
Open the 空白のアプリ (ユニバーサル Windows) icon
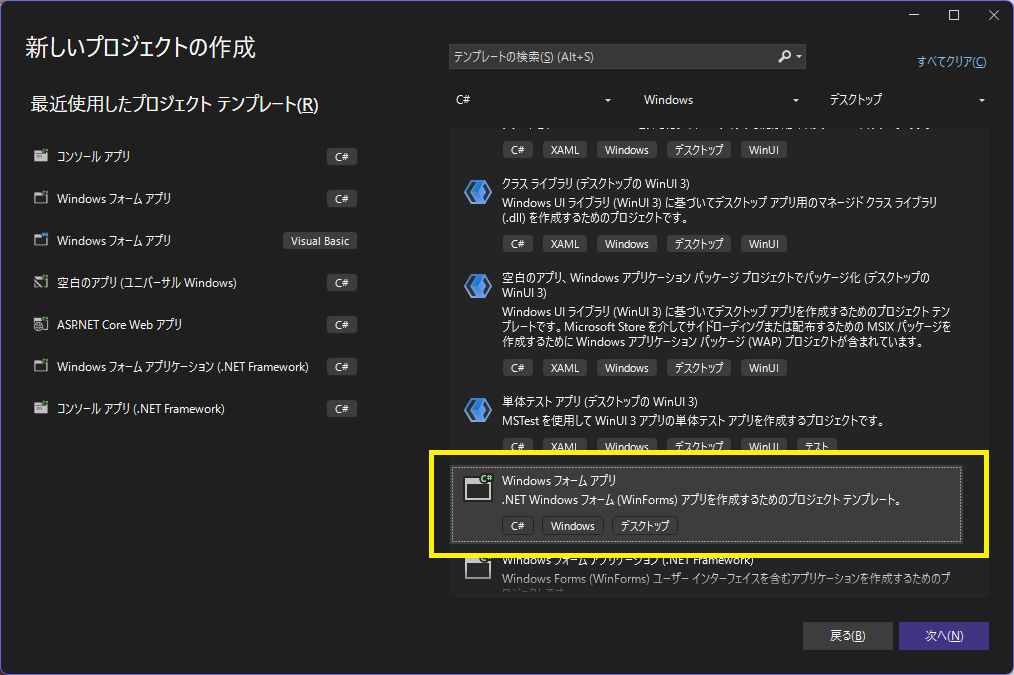click(40, 282)
